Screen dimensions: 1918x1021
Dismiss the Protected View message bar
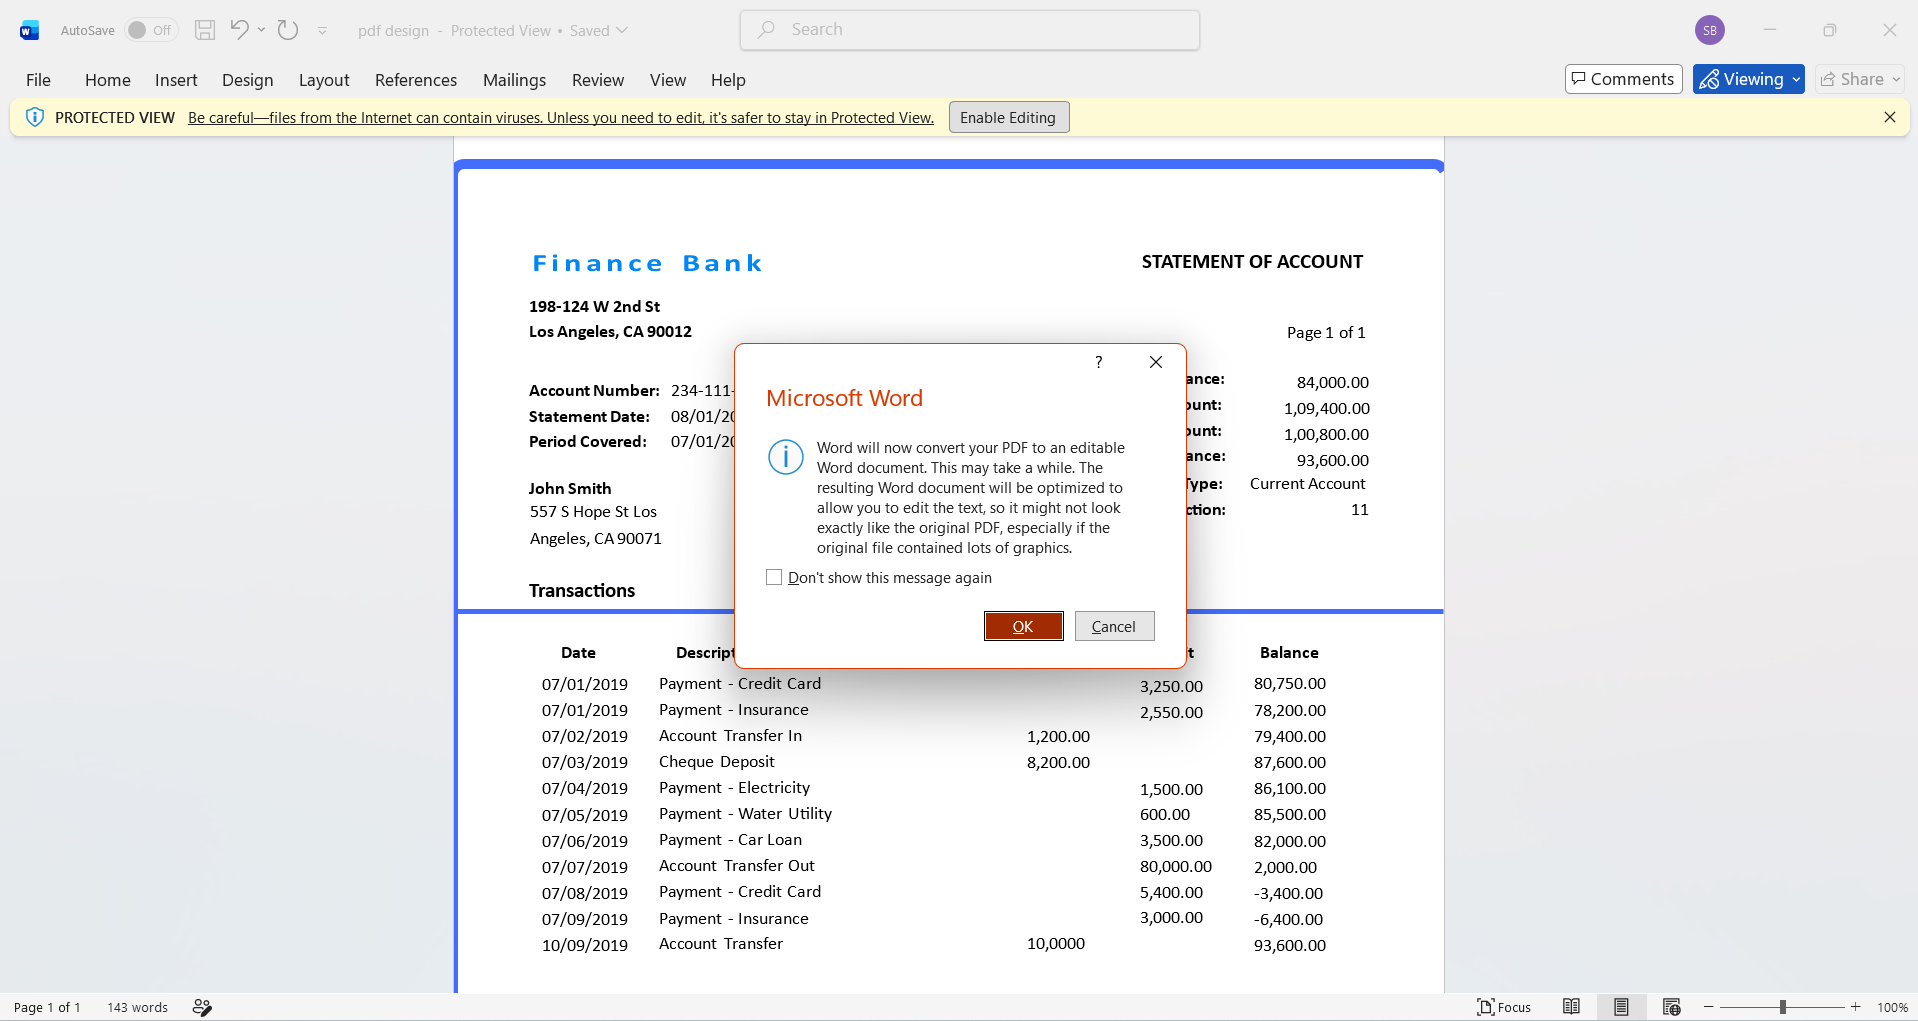point(1889,117)
